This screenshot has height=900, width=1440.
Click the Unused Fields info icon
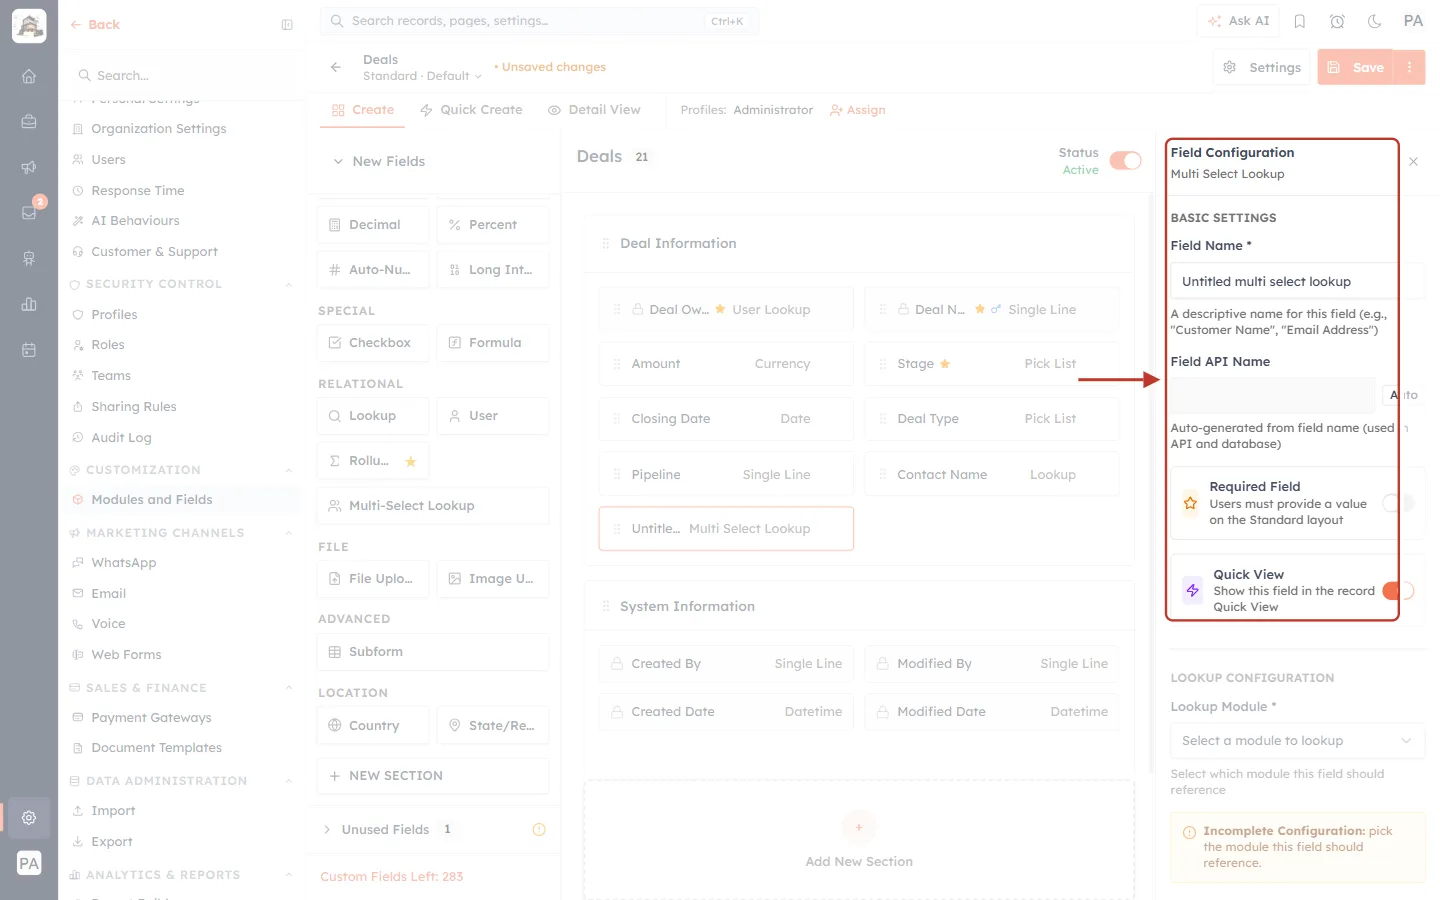pyautogui.click(x=539, y=829)
